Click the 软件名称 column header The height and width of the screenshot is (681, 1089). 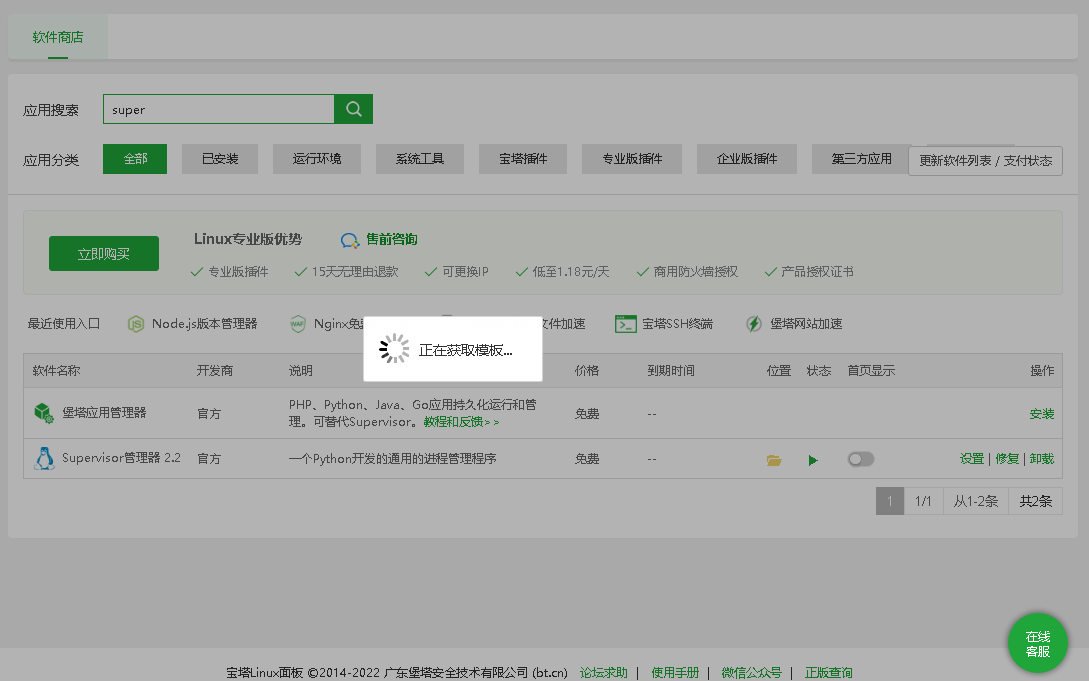point(56,371)
